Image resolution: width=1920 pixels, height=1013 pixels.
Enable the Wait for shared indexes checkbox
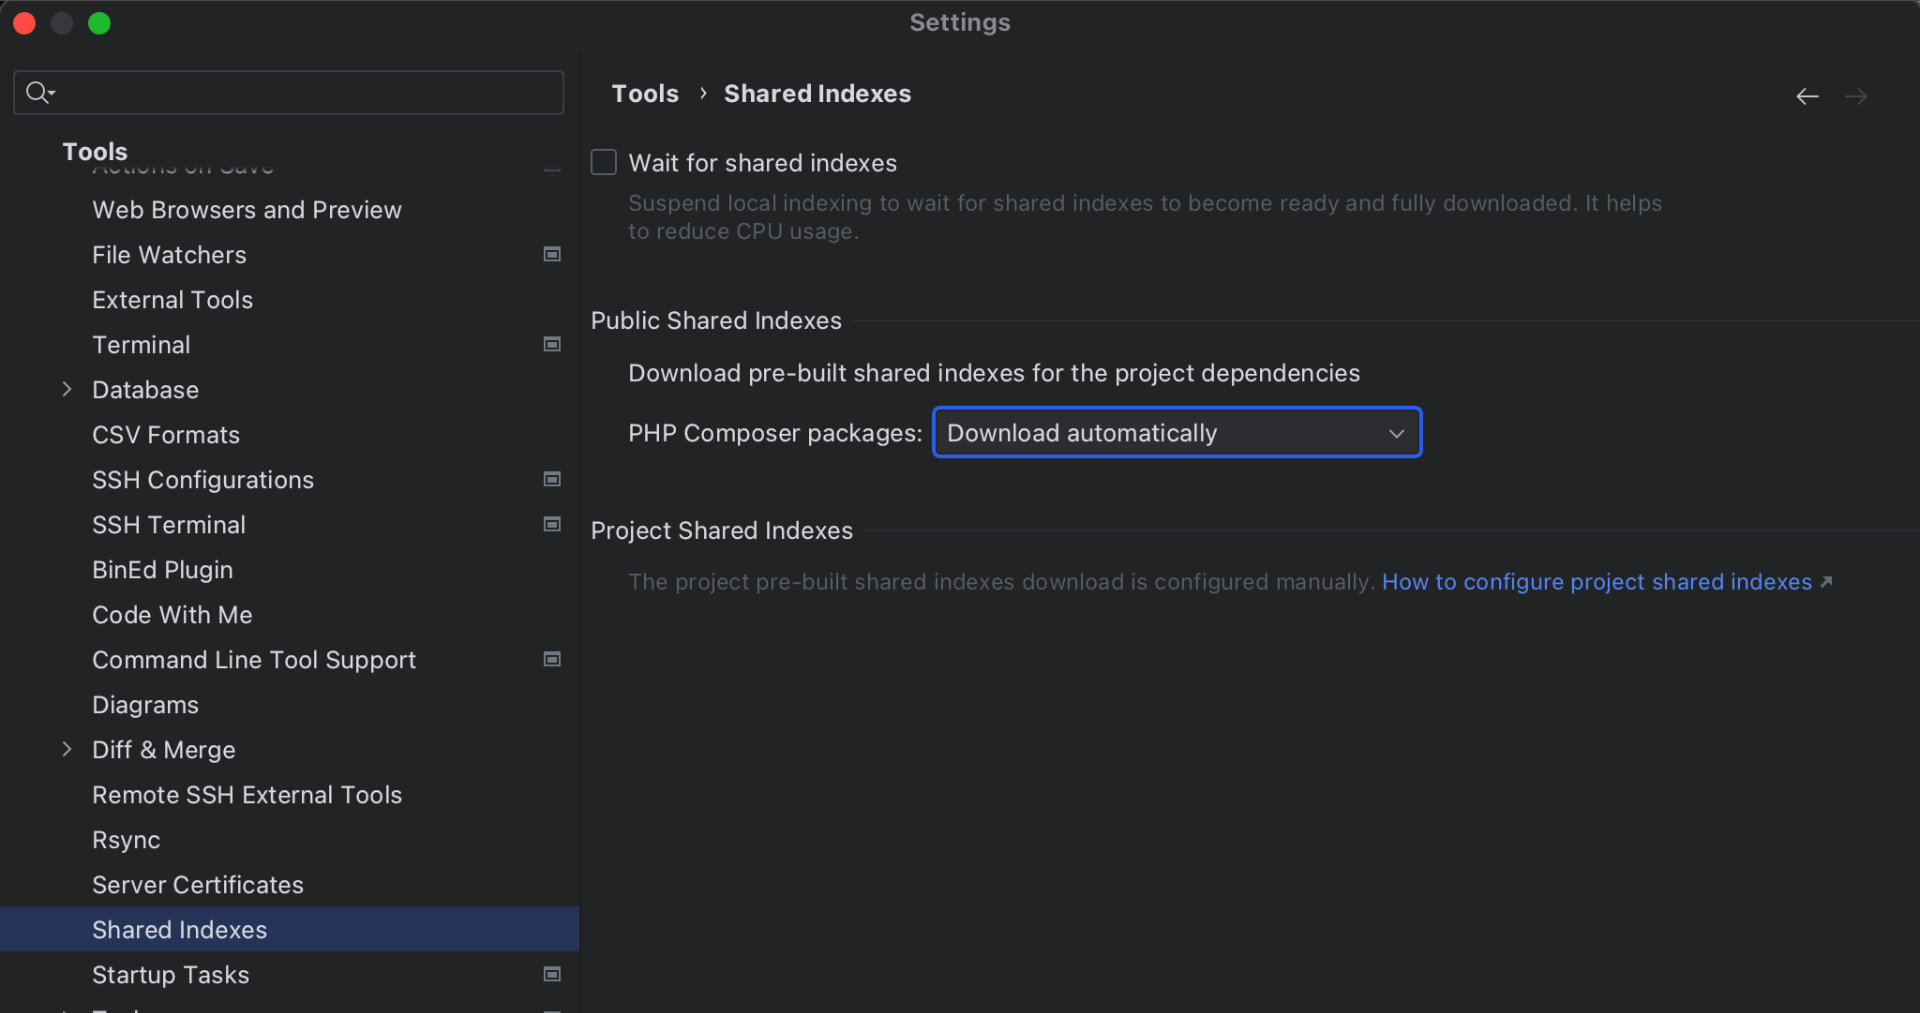(604, 163)
